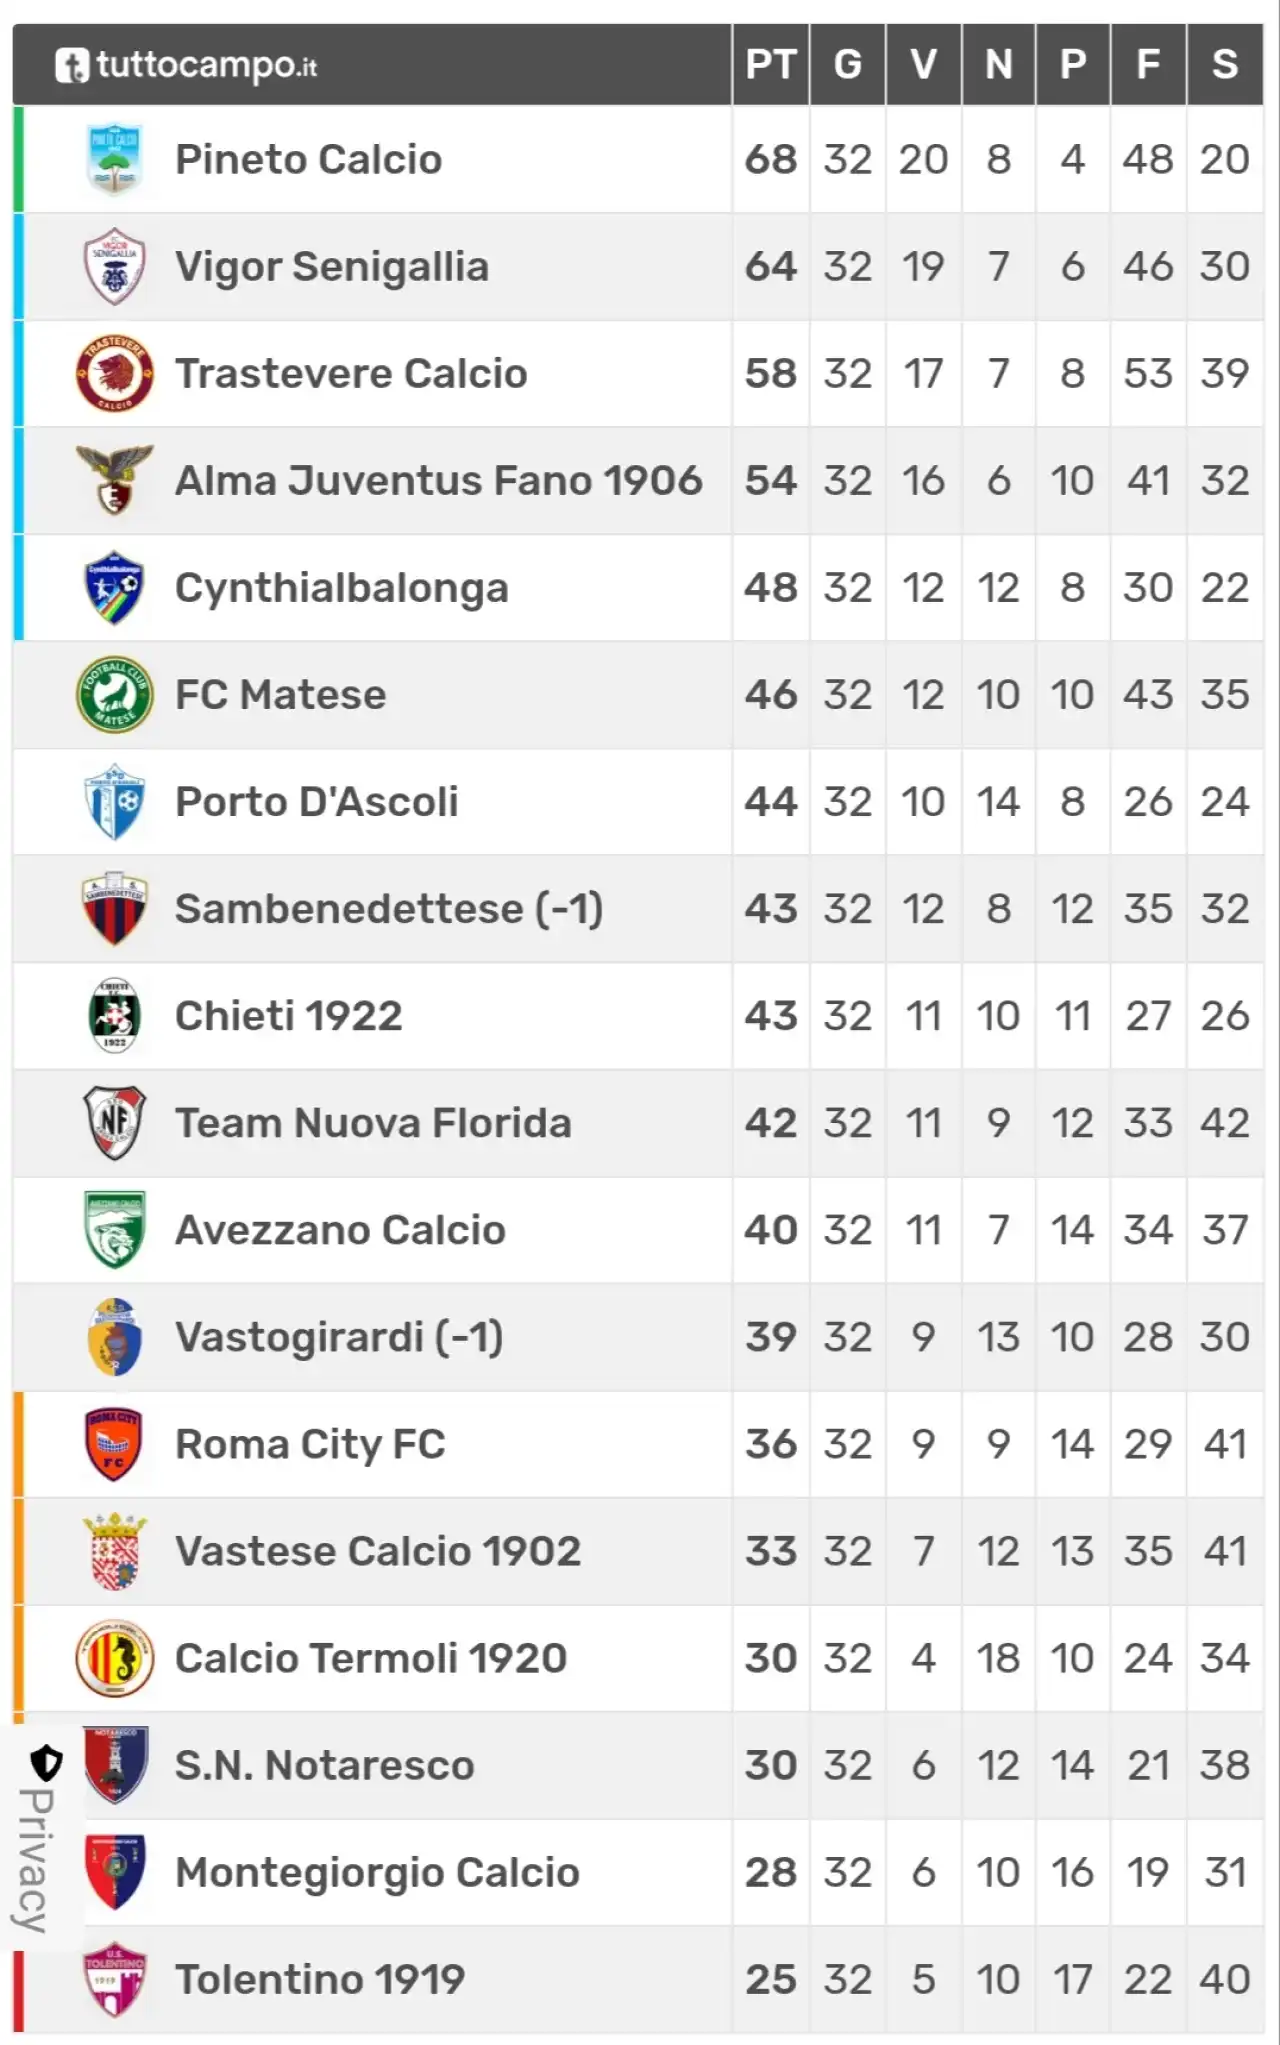This screenshot has width=1280, height=2045.
Task: Click the Tolentino 1919 team name
Action: coord(320,1979)
